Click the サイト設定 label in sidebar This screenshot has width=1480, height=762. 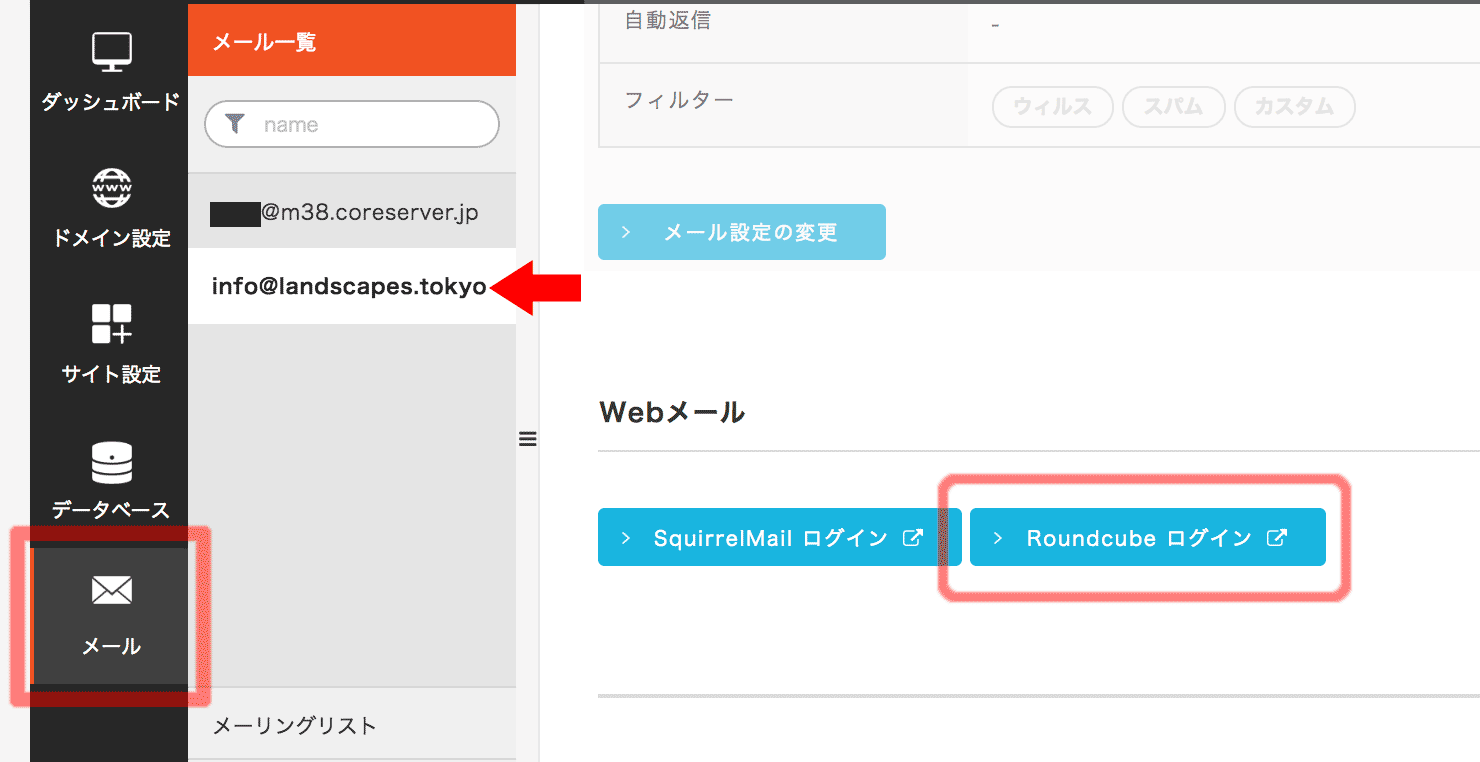pyautogui.click(x=111, y=375)
